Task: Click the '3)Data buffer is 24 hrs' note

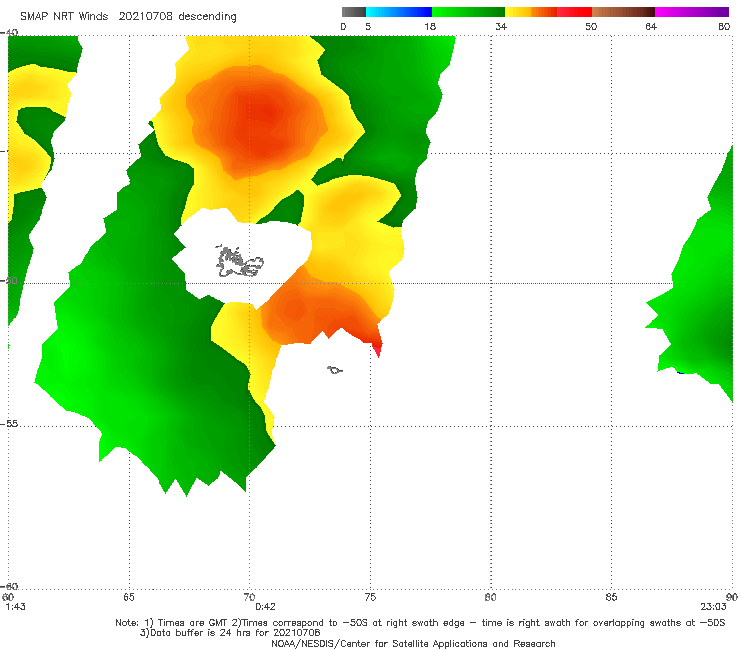Action: click(x=230, y=633)
